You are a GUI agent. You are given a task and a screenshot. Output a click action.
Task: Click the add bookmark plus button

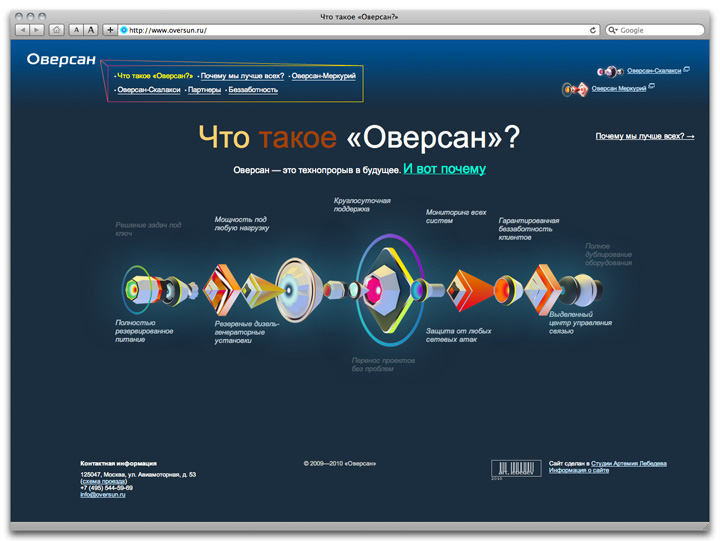pos(110,30)
